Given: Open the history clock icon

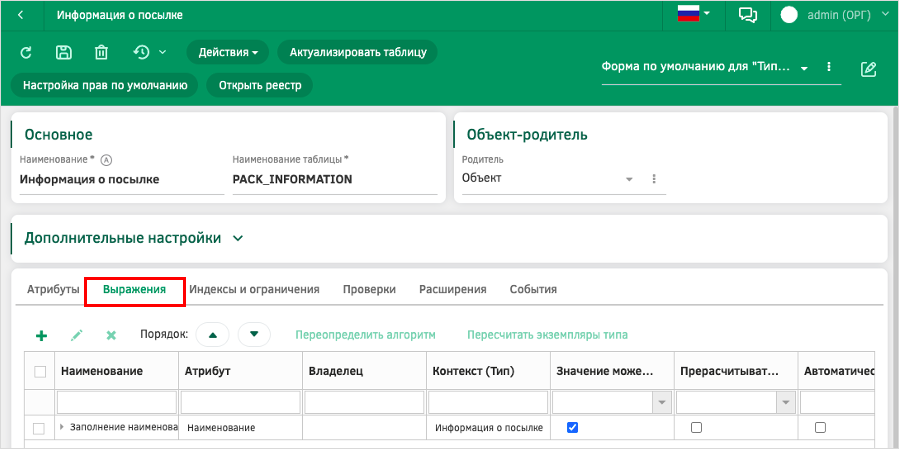Looking at the screenshot, I should pos(141,52).
